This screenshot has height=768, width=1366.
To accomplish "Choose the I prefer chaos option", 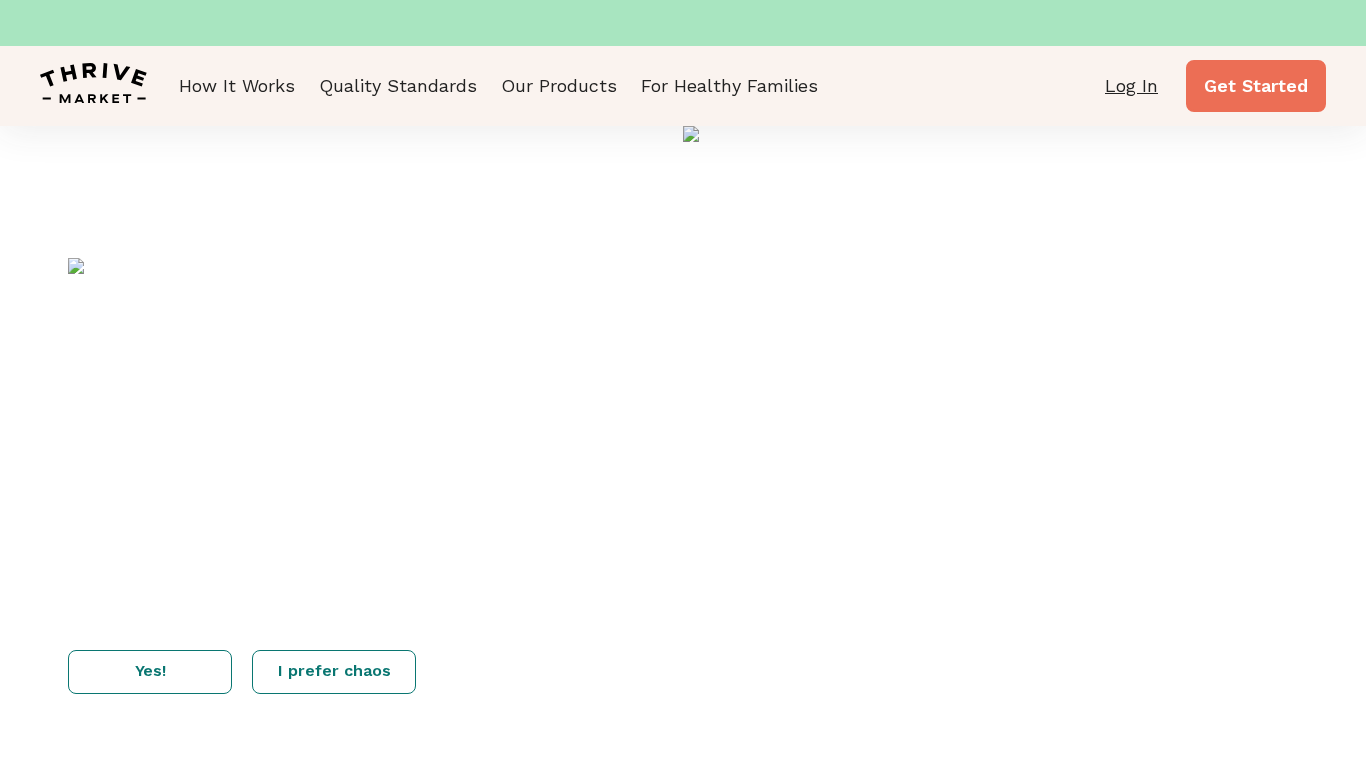I will click(334, 671).
